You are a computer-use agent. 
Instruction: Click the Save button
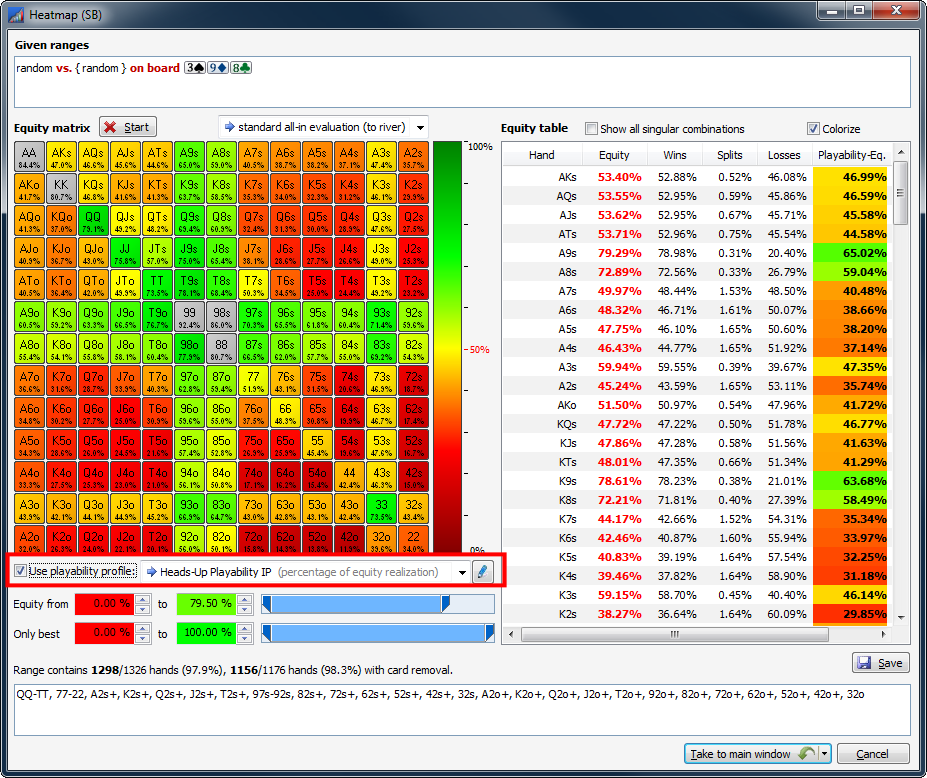(x=880, y=663)
